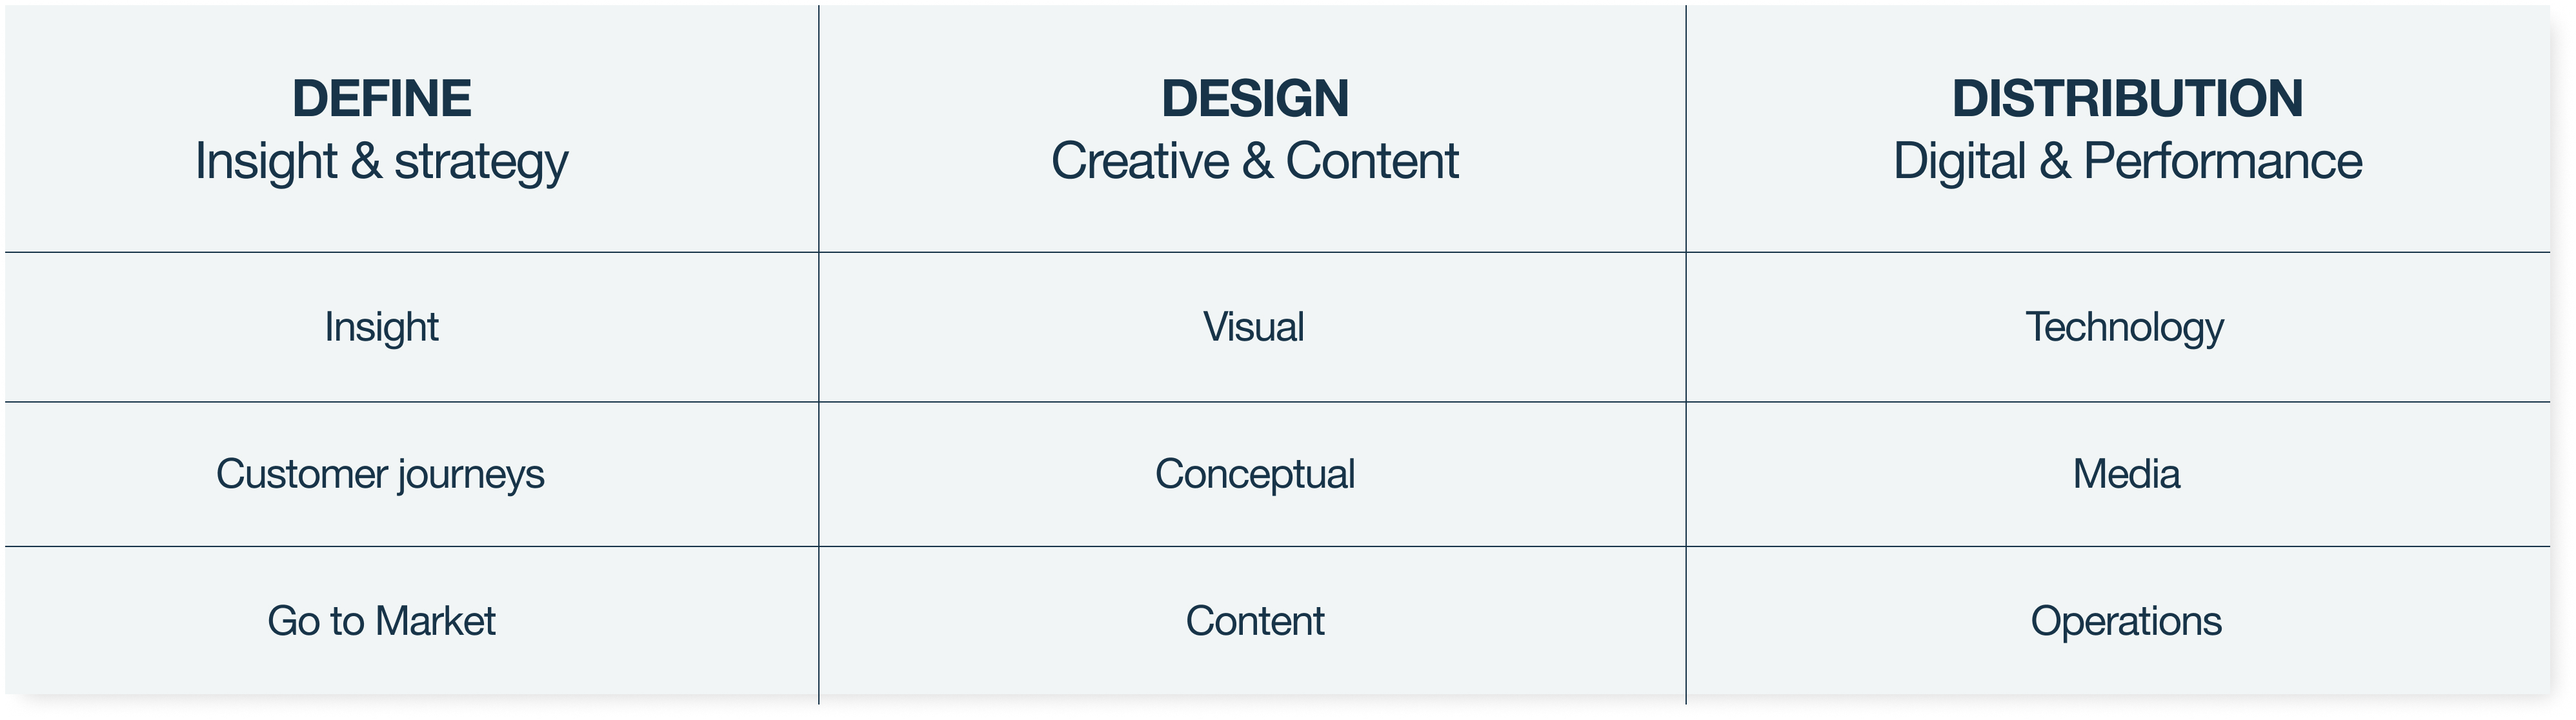Click the DEFINE column heading

point(381,98)
